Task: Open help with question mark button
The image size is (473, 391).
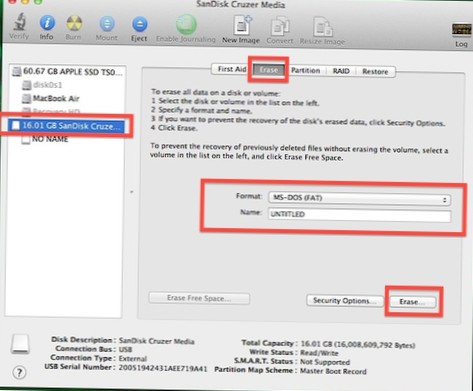Action: (x=19, y=372)
